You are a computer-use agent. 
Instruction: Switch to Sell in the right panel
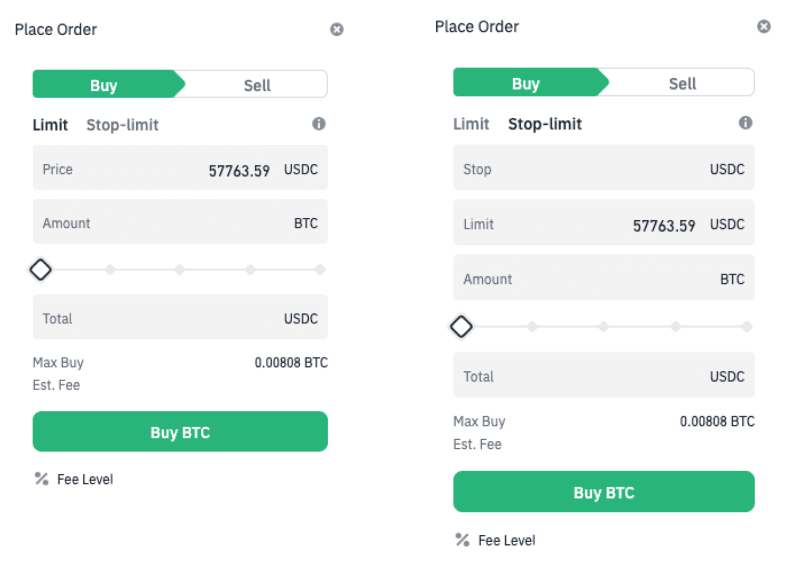pyautogui.click(x=682, y=83)
